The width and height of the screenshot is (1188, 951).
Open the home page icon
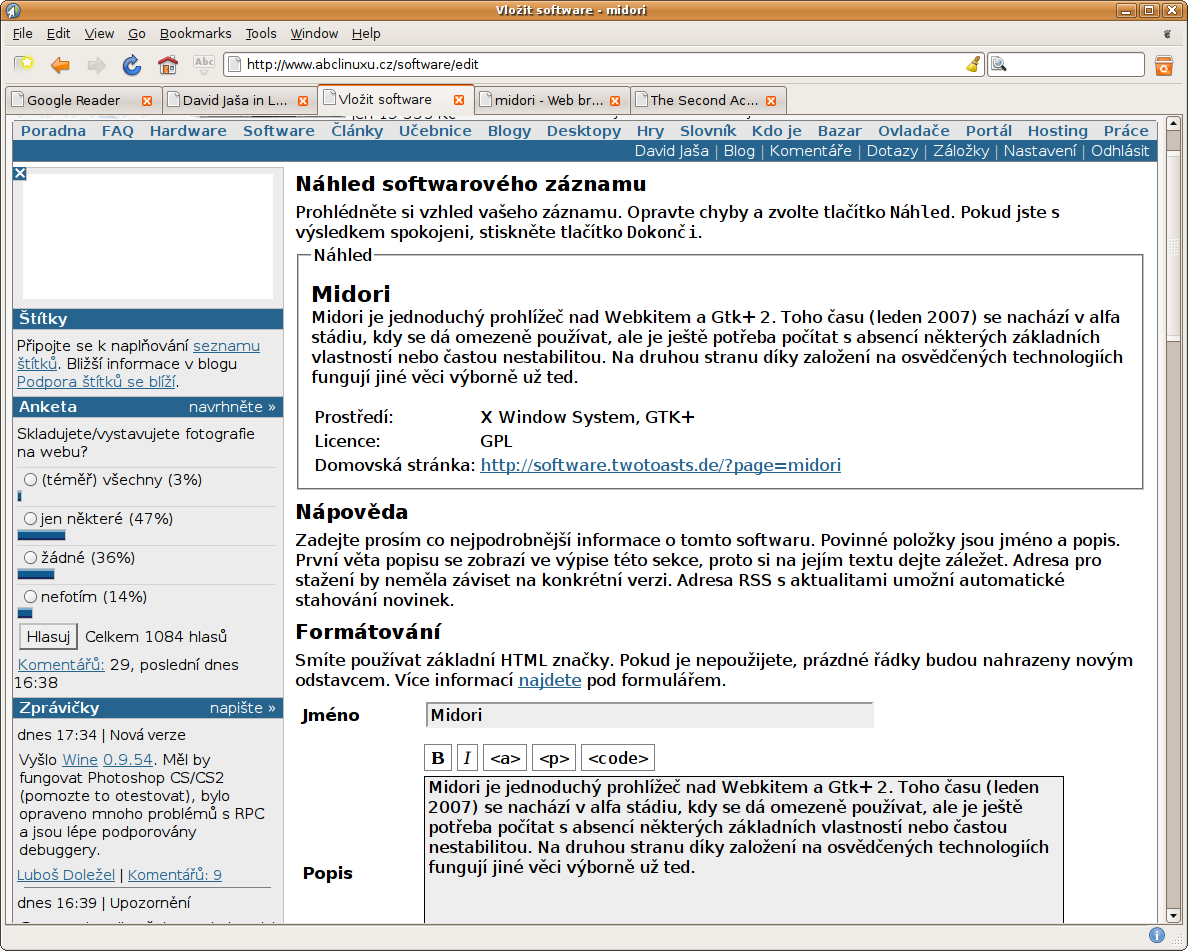[x=168, y=65]
